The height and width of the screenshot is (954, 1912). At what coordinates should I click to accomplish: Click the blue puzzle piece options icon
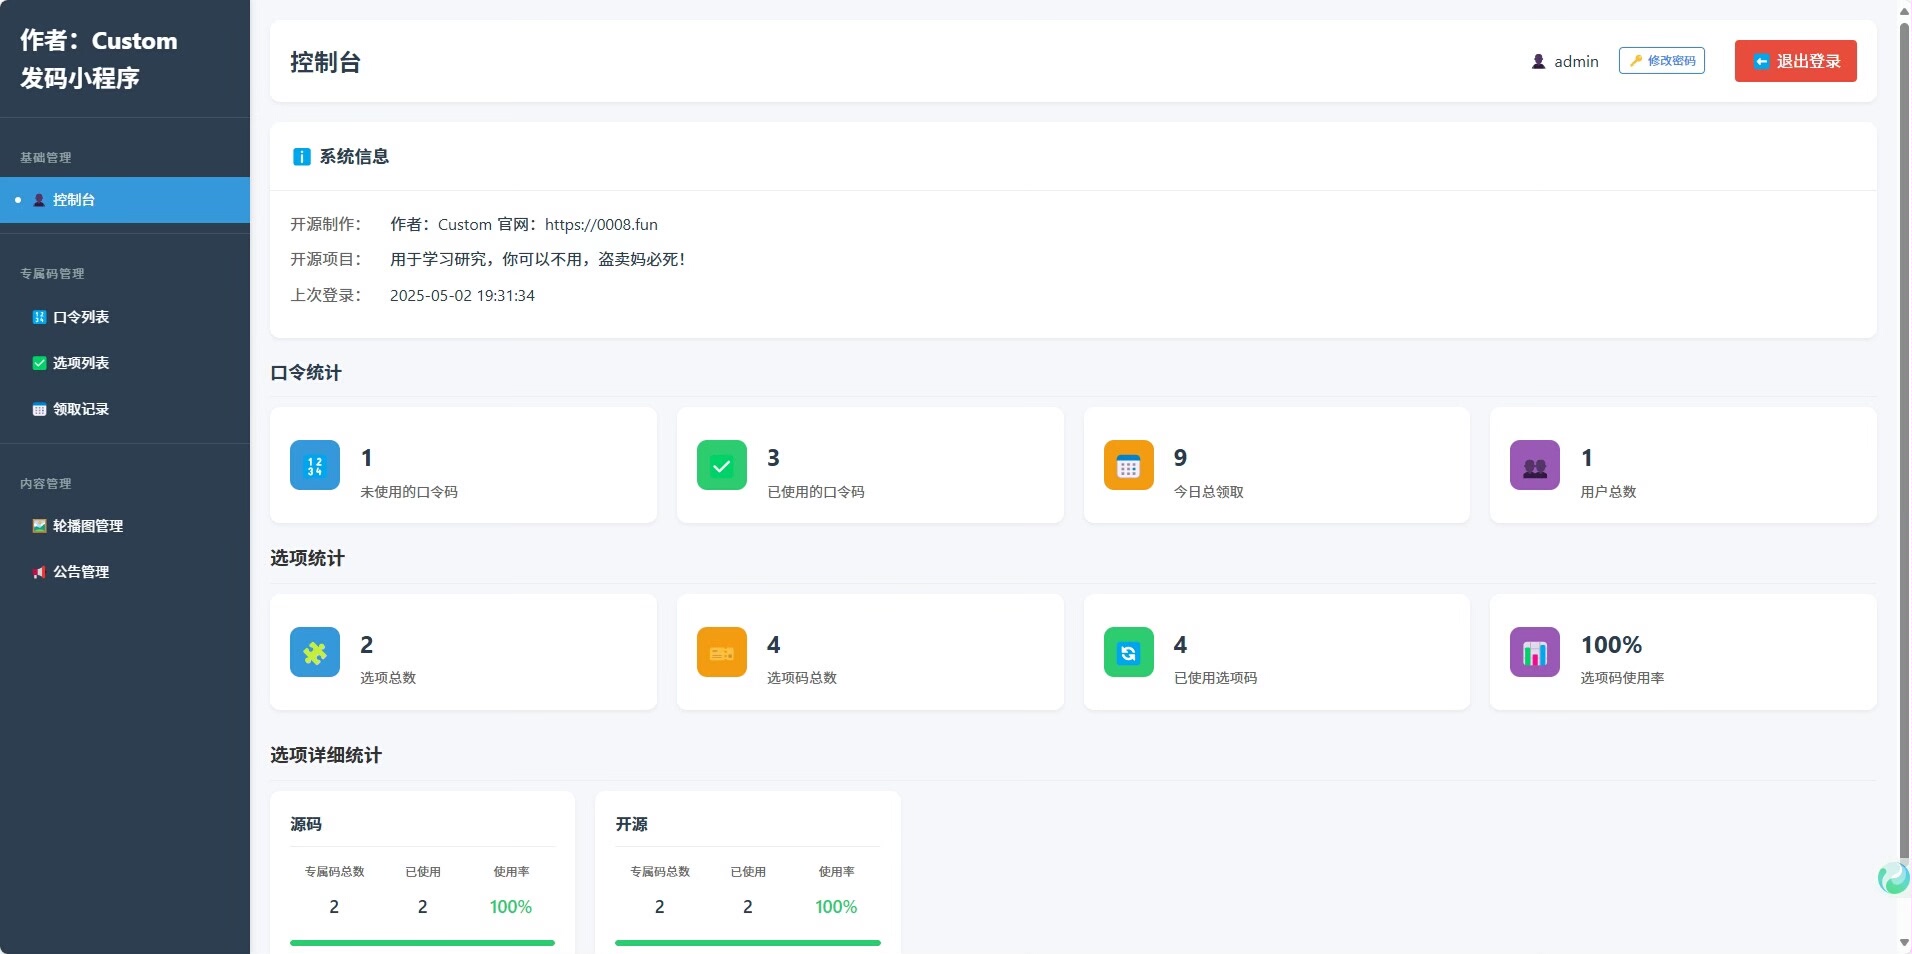[x=314, y=652]
